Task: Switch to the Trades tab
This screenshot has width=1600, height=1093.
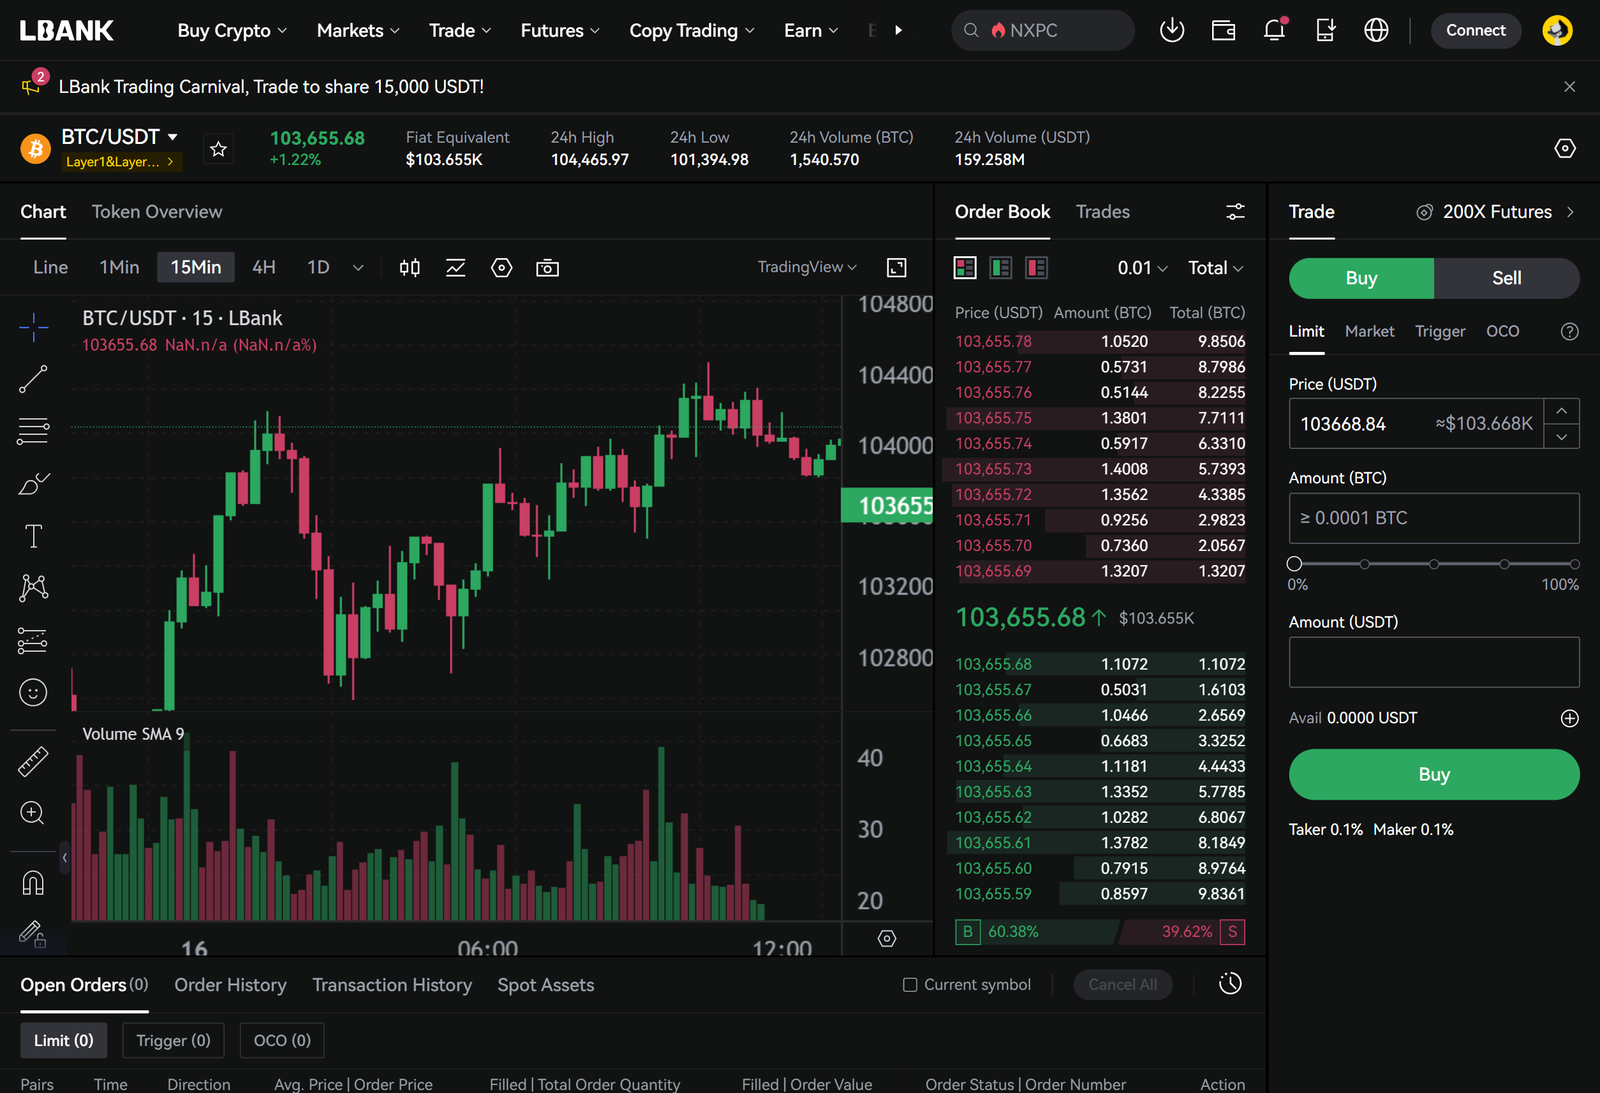Action: pos(1102,212)
